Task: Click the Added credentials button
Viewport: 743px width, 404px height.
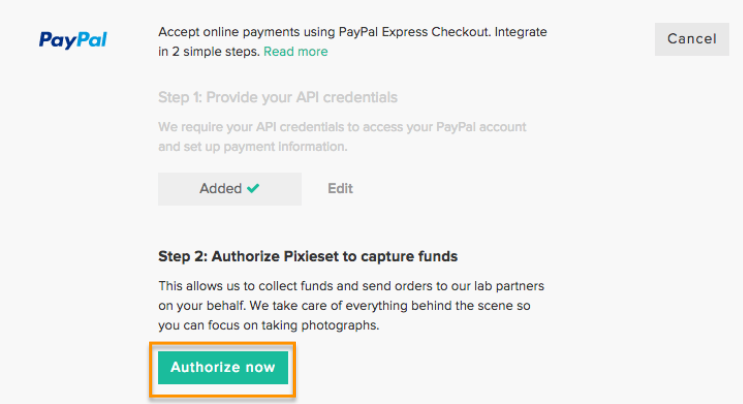Action: click(230, 189)
